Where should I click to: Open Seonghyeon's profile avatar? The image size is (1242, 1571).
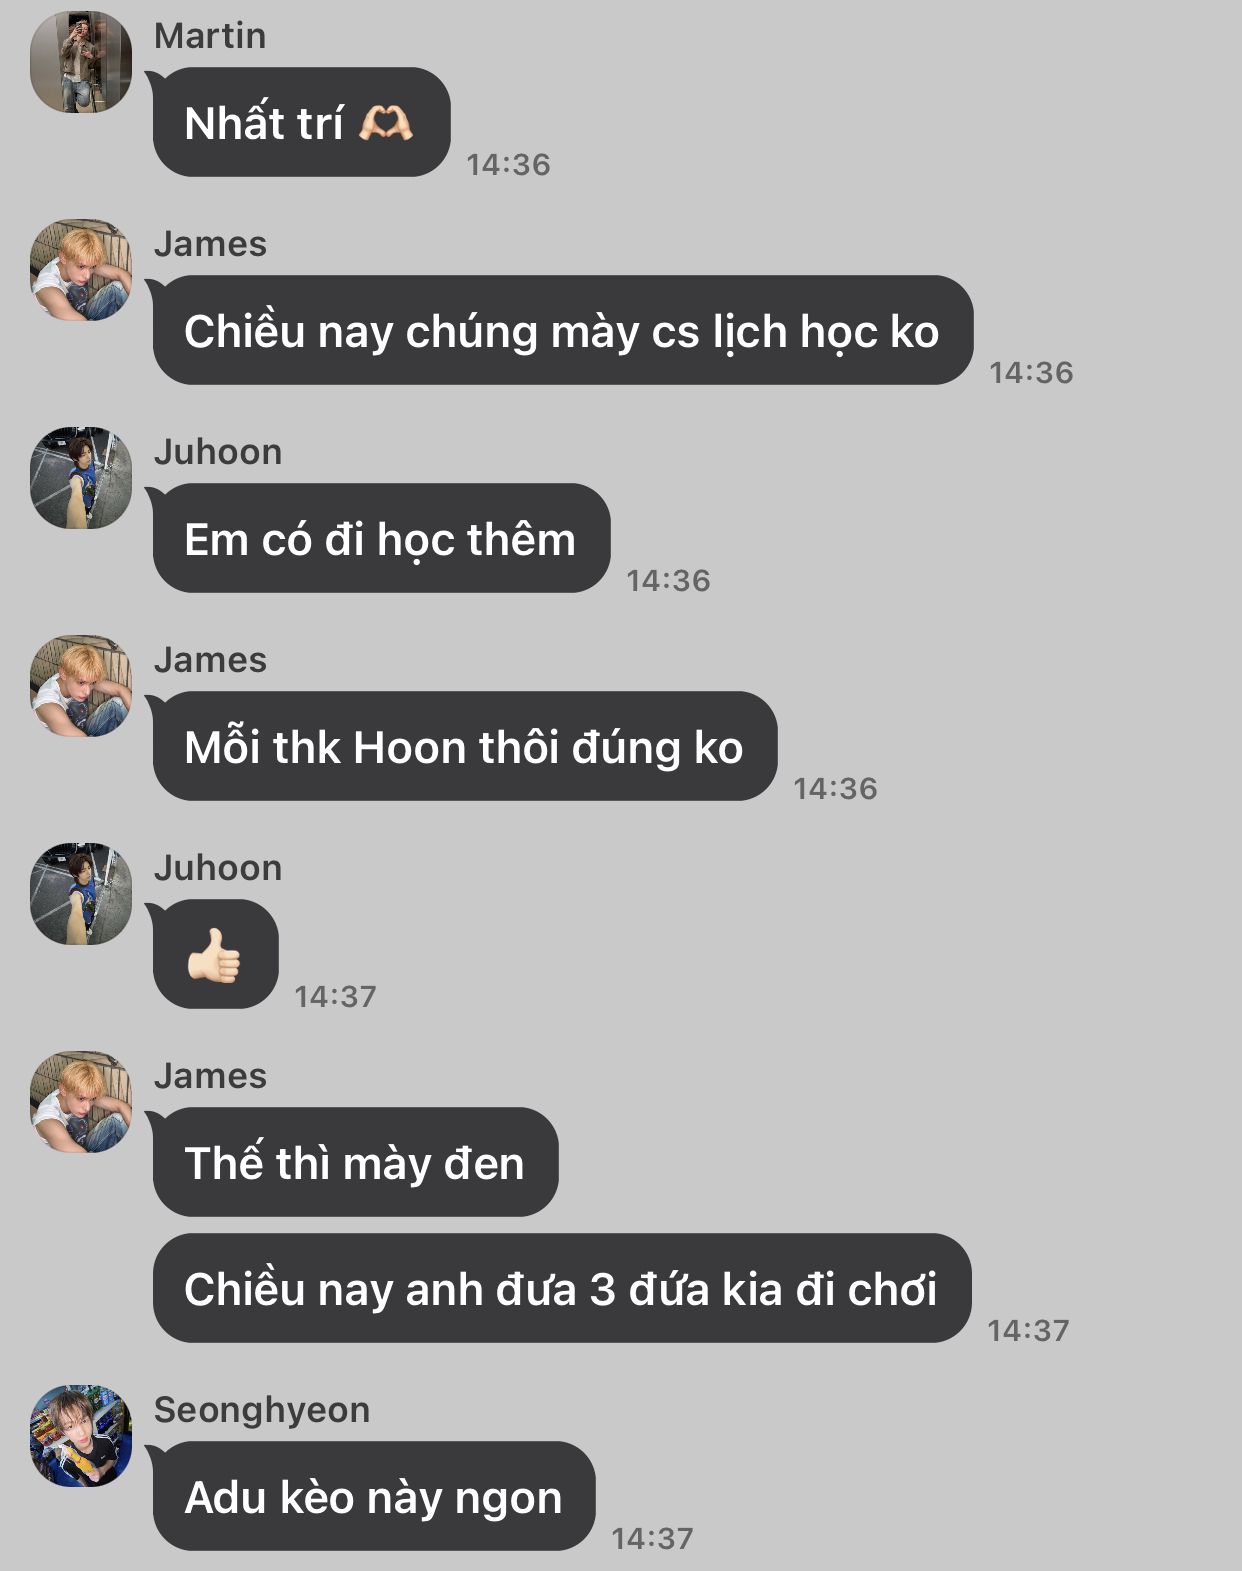point(81,1436)
